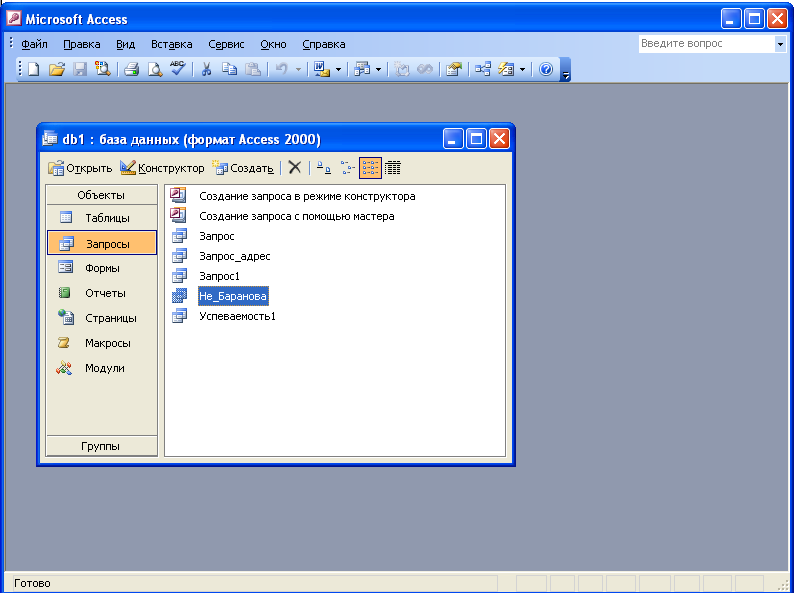Click the Code toolbar icon
The width and height of the screenshot is (794, 593).
(402, 69)
